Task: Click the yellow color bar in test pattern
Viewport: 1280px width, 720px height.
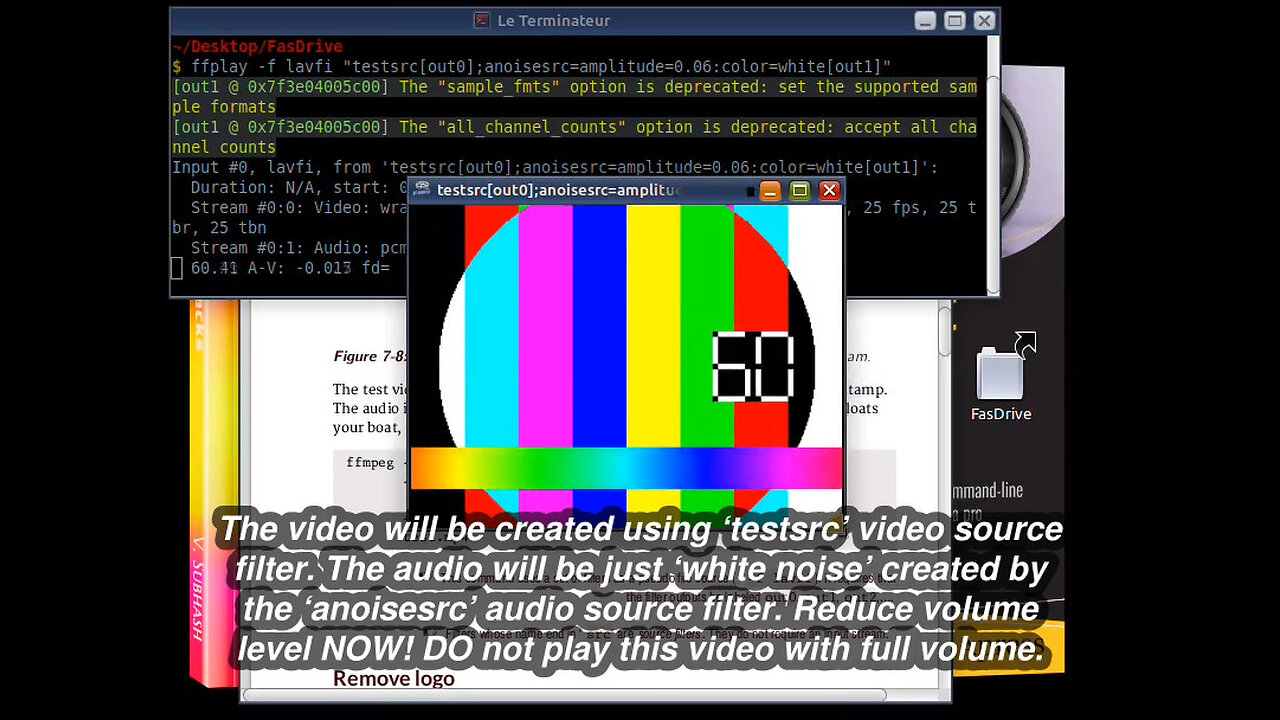Action: [653, 325]
